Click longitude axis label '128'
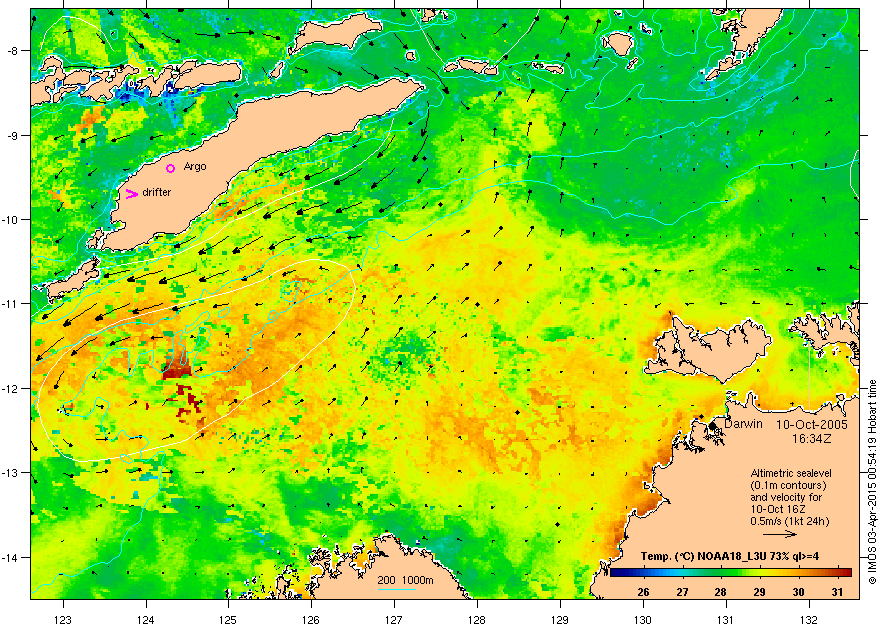Image resolution: width=880 pixels, height=630 pixels. click(x=476, y=620)
